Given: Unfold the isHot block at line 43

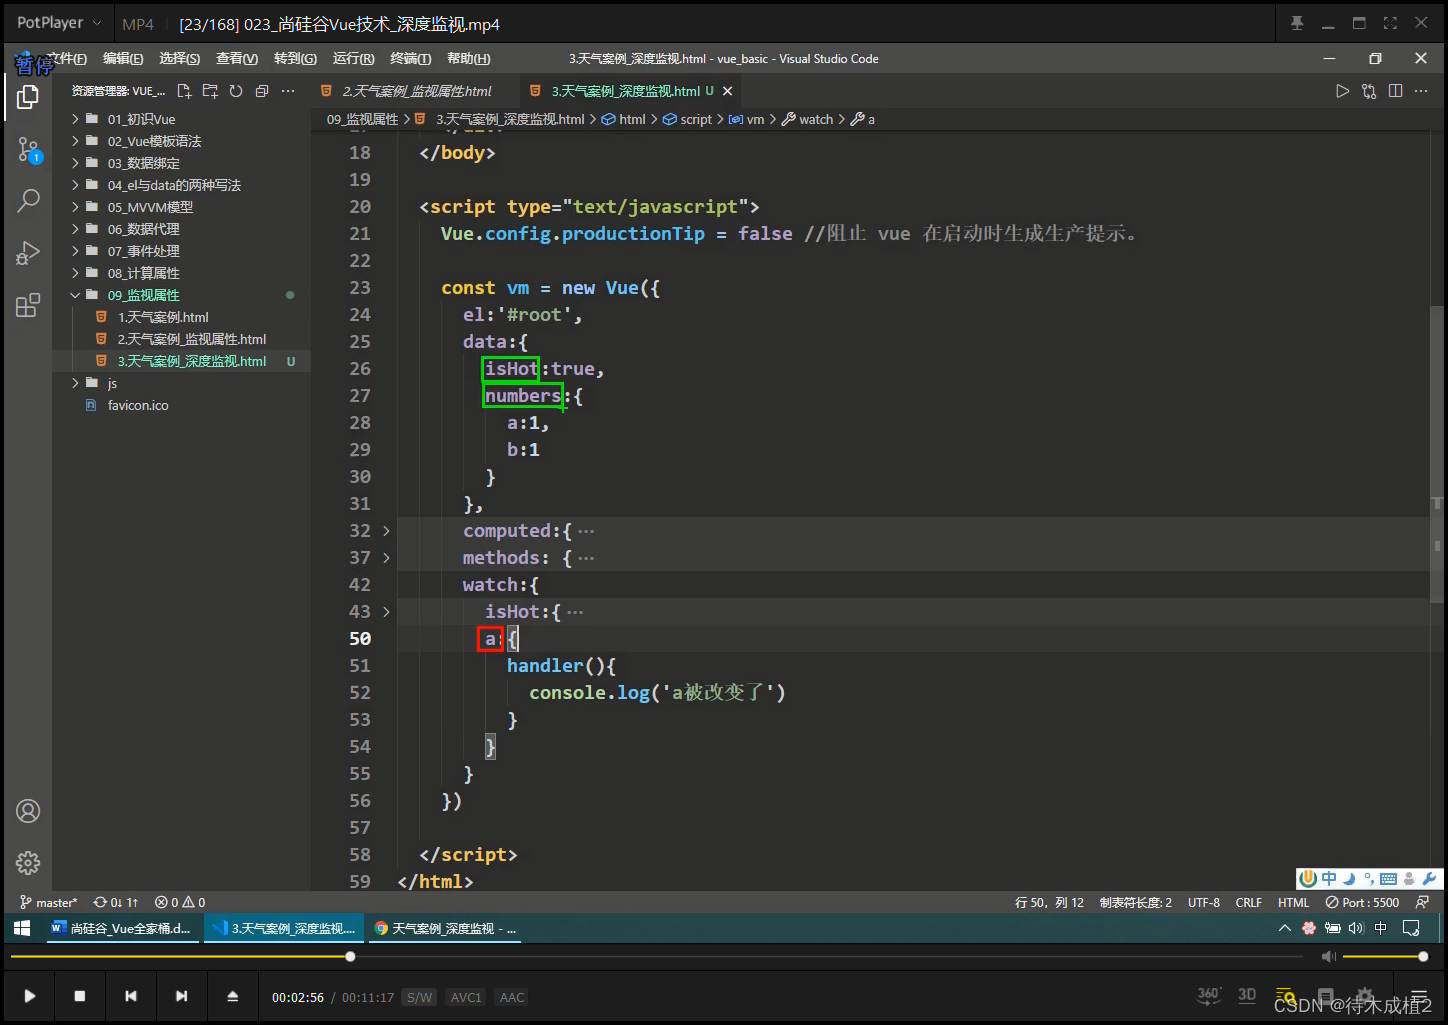Looking at the screenshot, I should [386, 612].
